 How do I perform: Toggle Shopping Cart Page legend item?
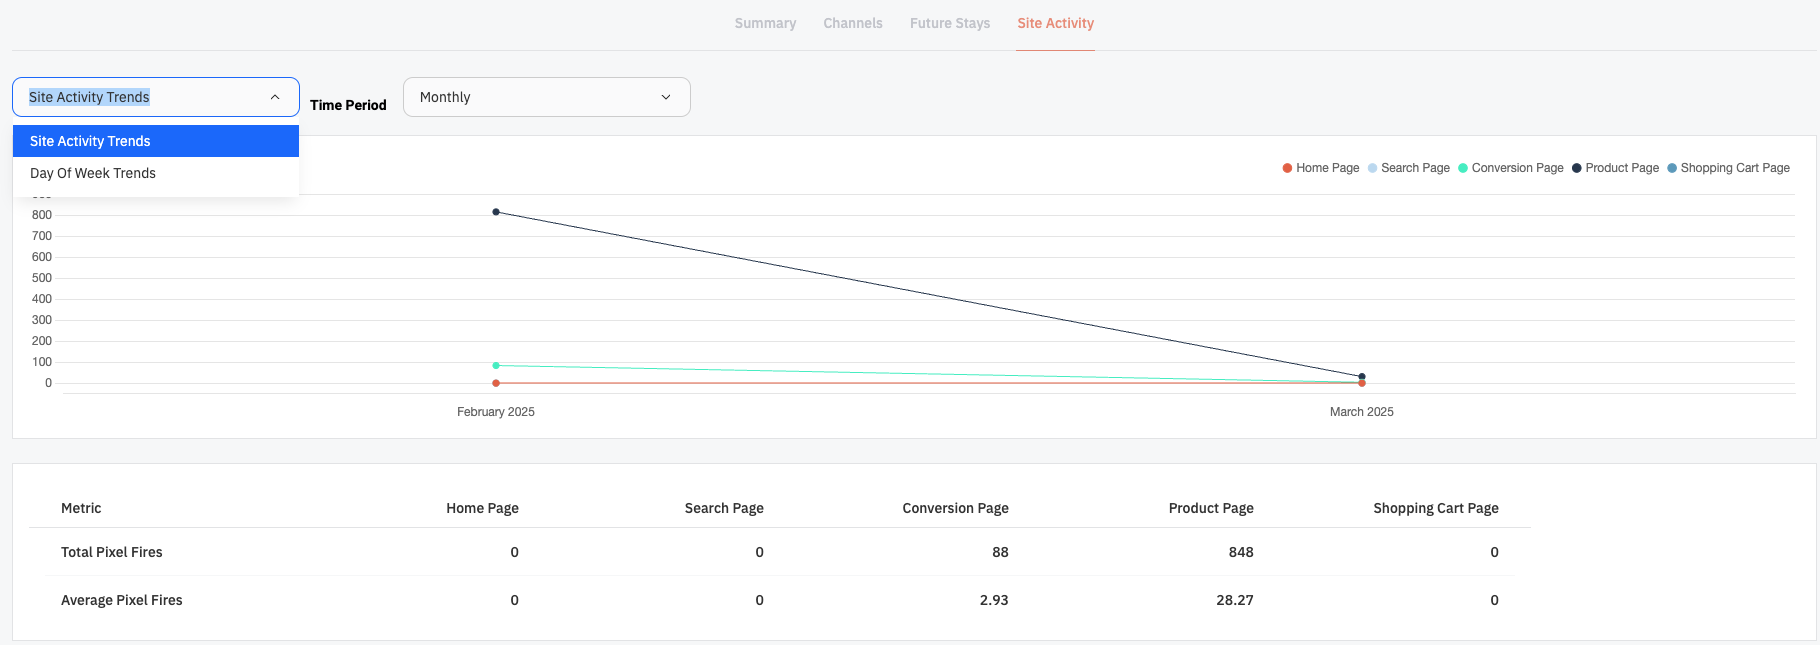1728,168
